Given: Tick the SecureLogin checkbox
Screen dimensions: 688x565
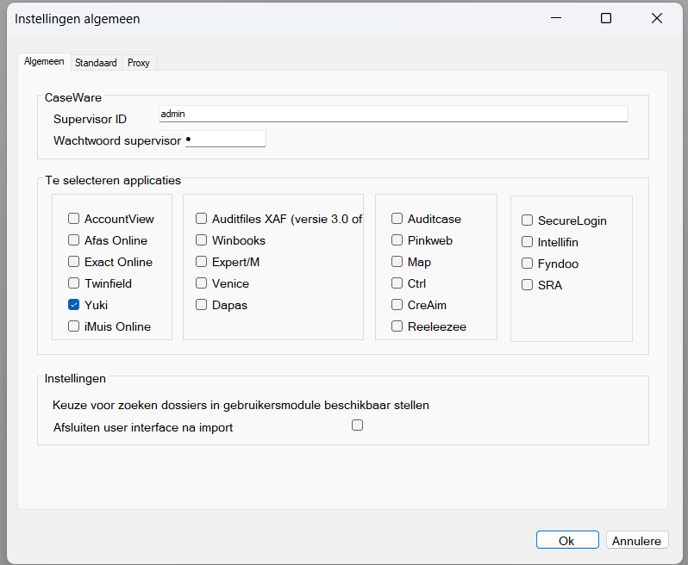Looking at the screenshot, I should 527,220.
